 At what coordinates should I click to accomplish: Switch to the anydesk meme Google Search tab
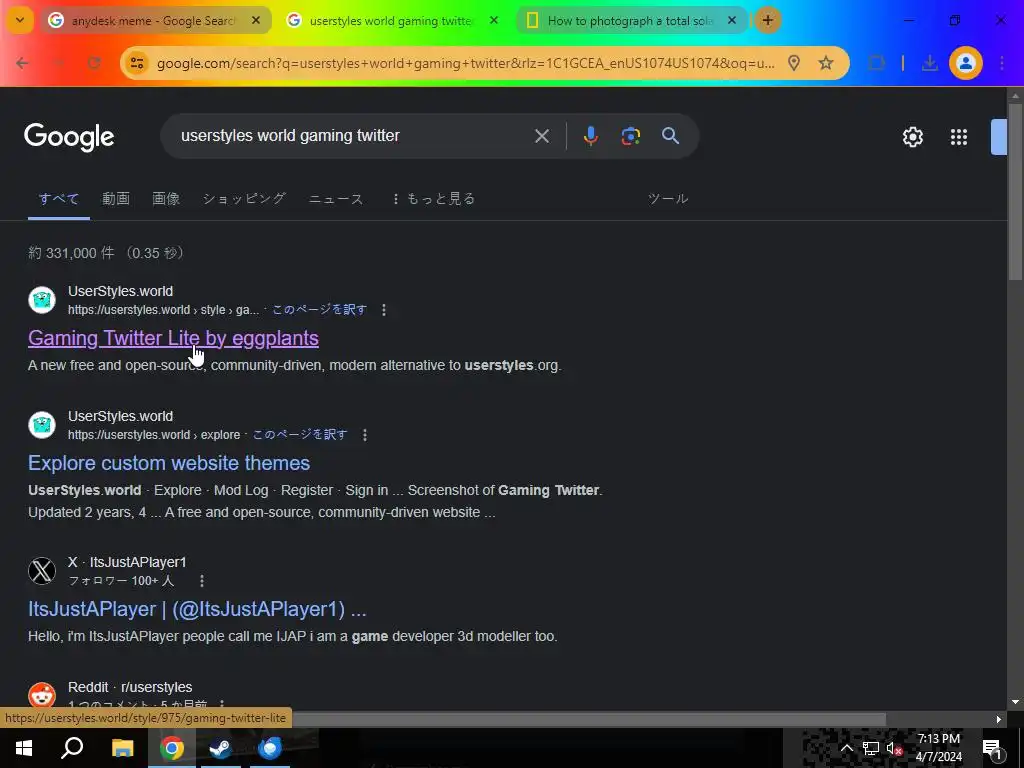[x=155, y=21]
